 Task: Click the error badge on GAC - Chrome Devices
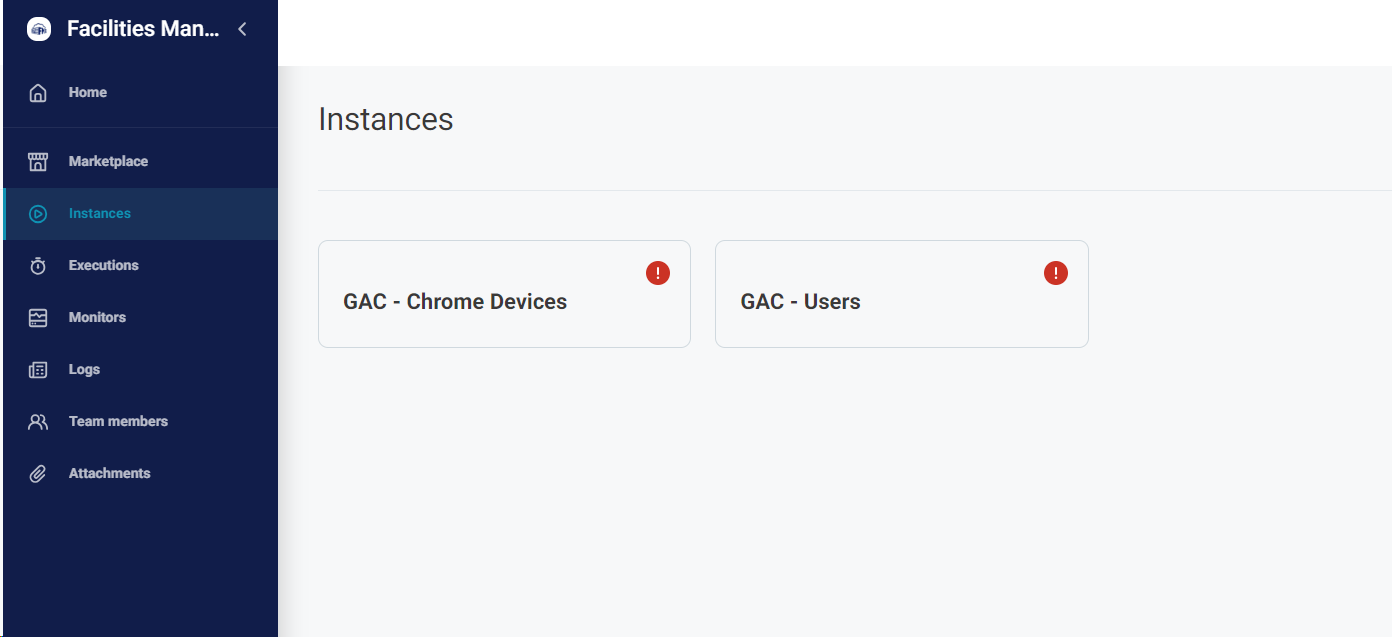tap(657, 272)
